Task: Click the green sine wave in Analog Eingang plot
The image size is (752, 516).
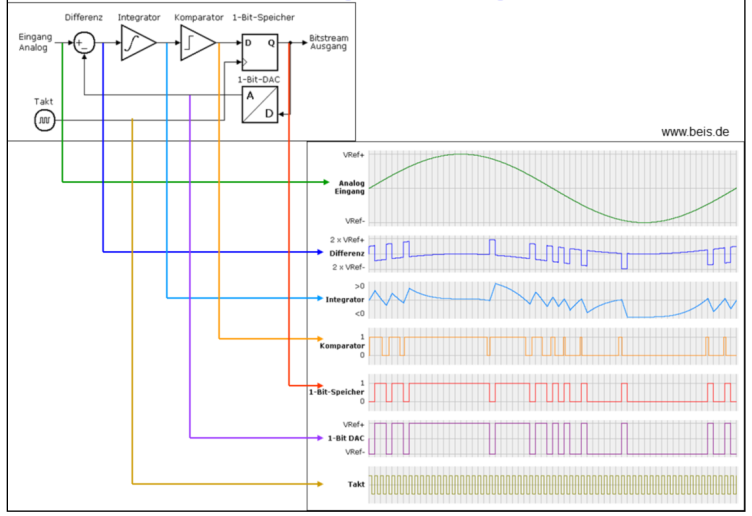Action: (x=460, y=154)
